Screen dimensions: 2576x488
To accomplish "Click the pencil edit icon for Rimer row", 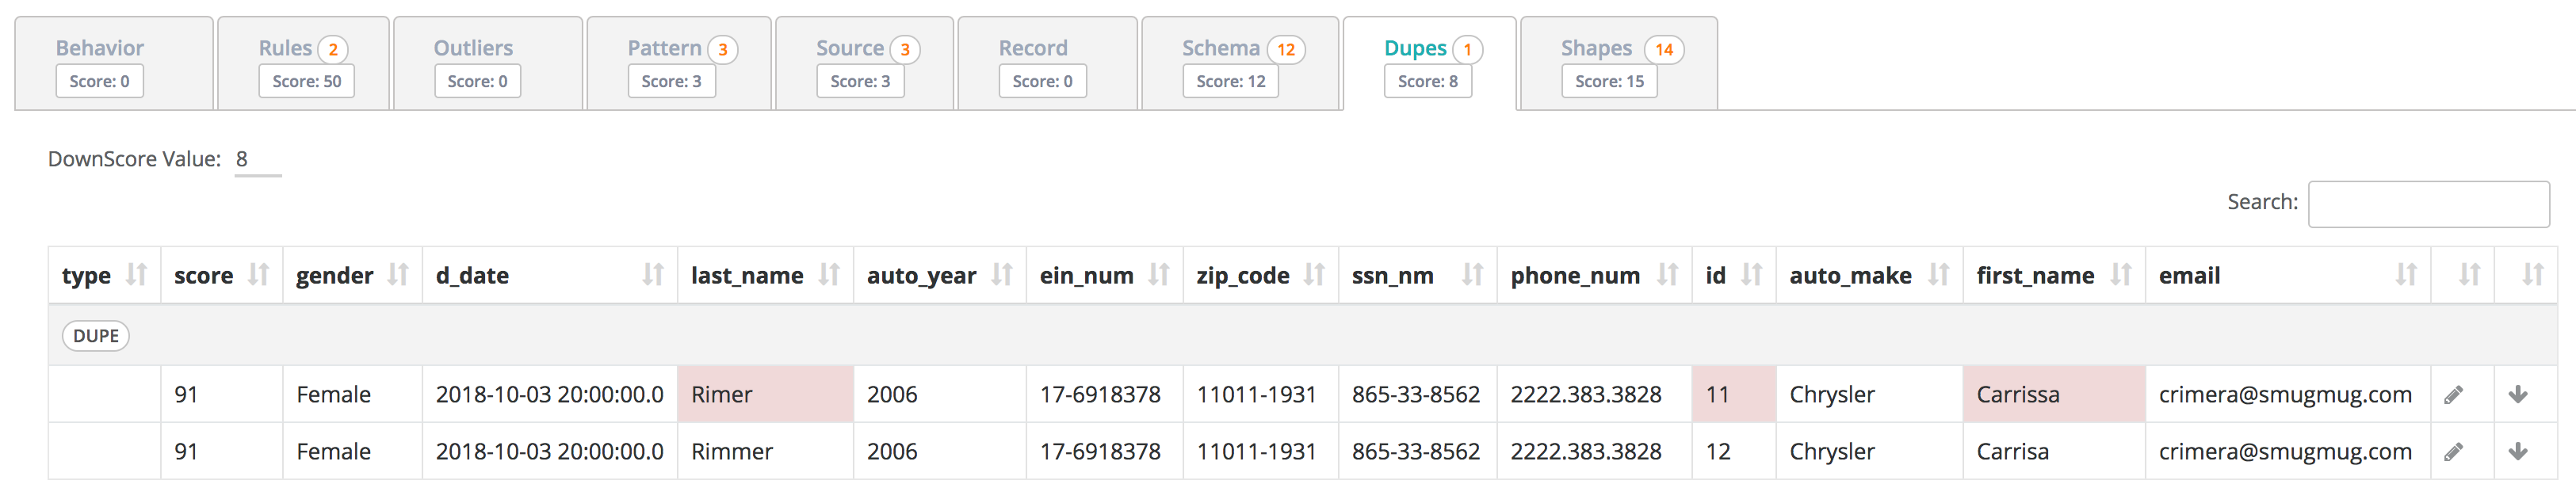I will click(2453, 395).
